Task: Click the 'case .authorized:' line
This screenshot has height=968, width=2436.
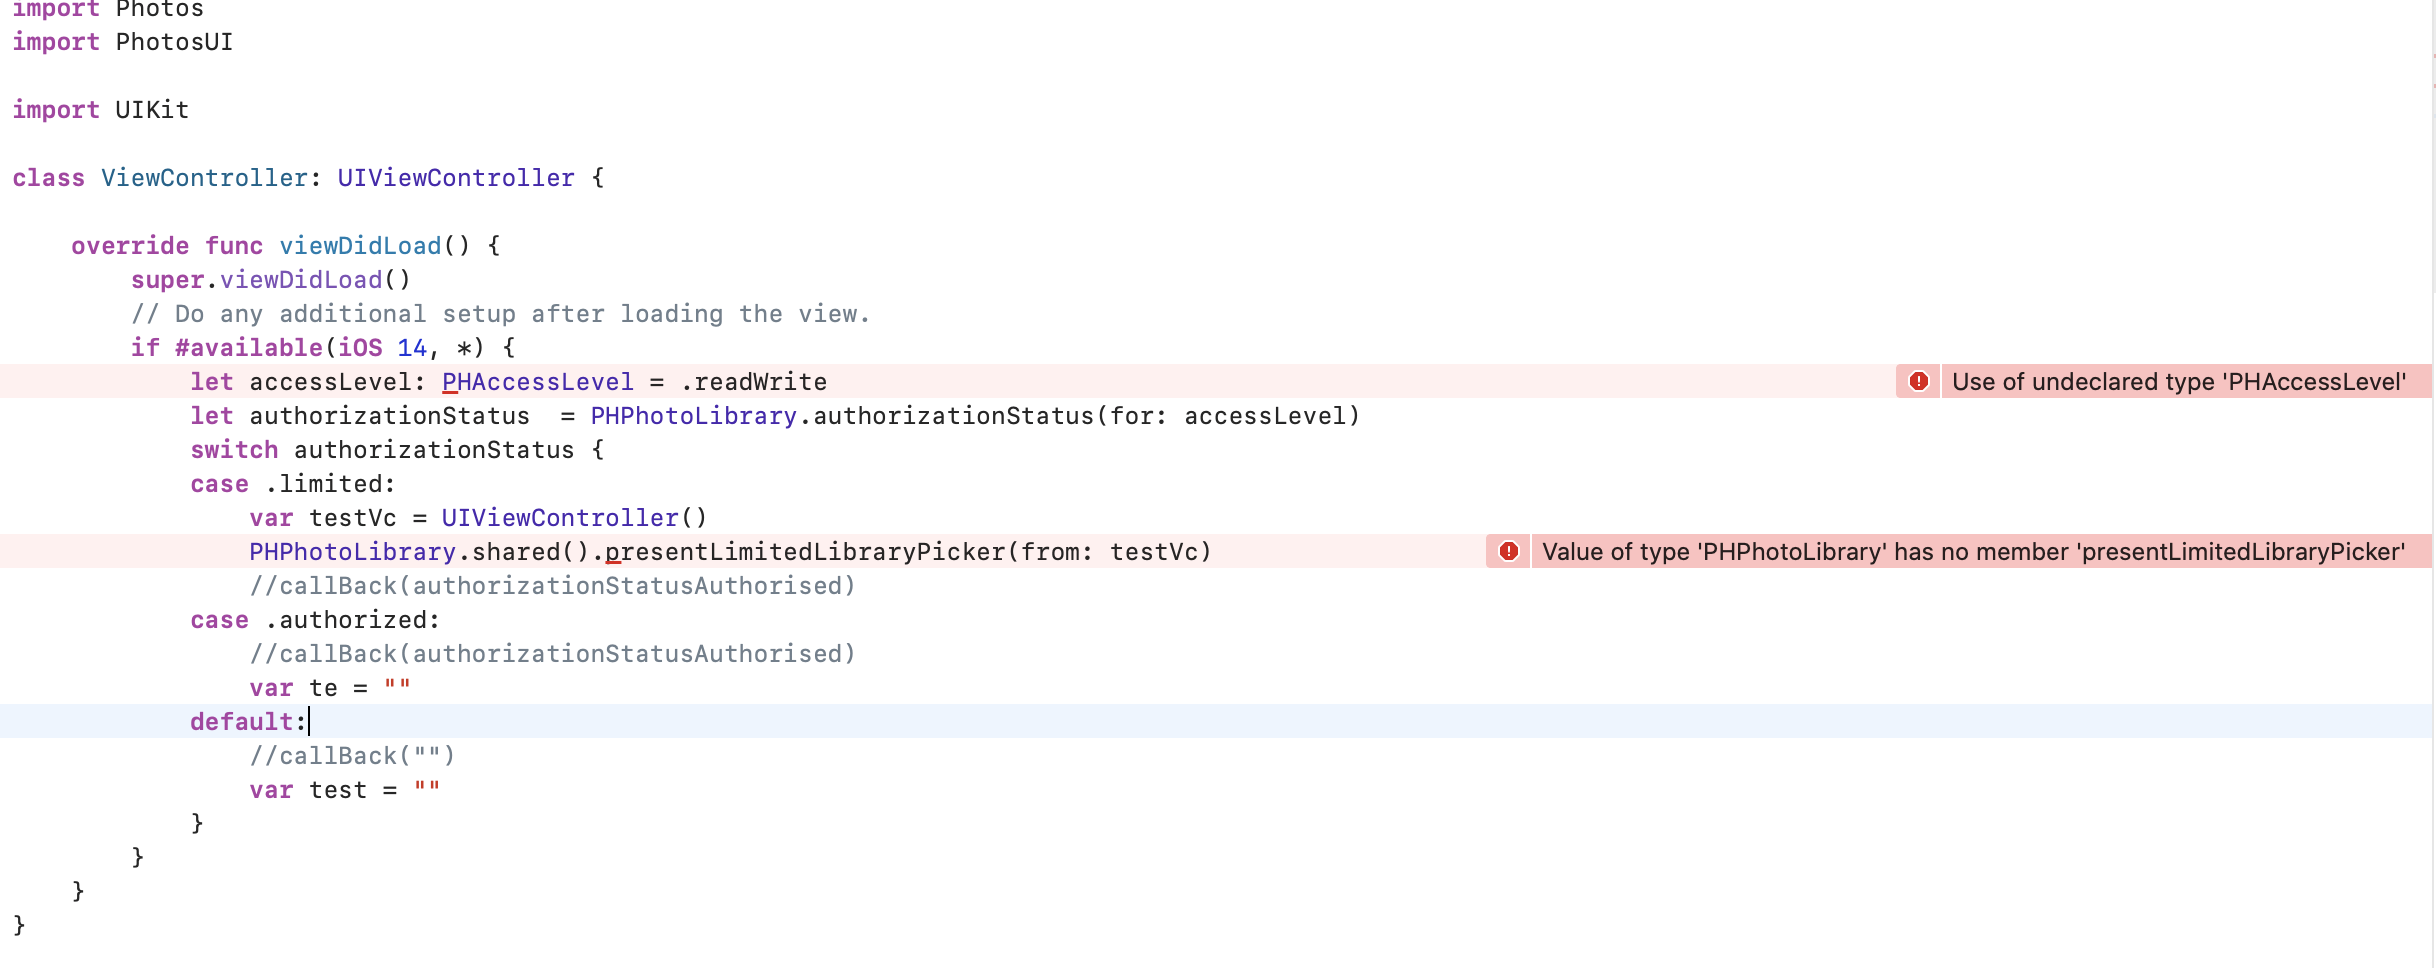Action: [x=314, y=619]
